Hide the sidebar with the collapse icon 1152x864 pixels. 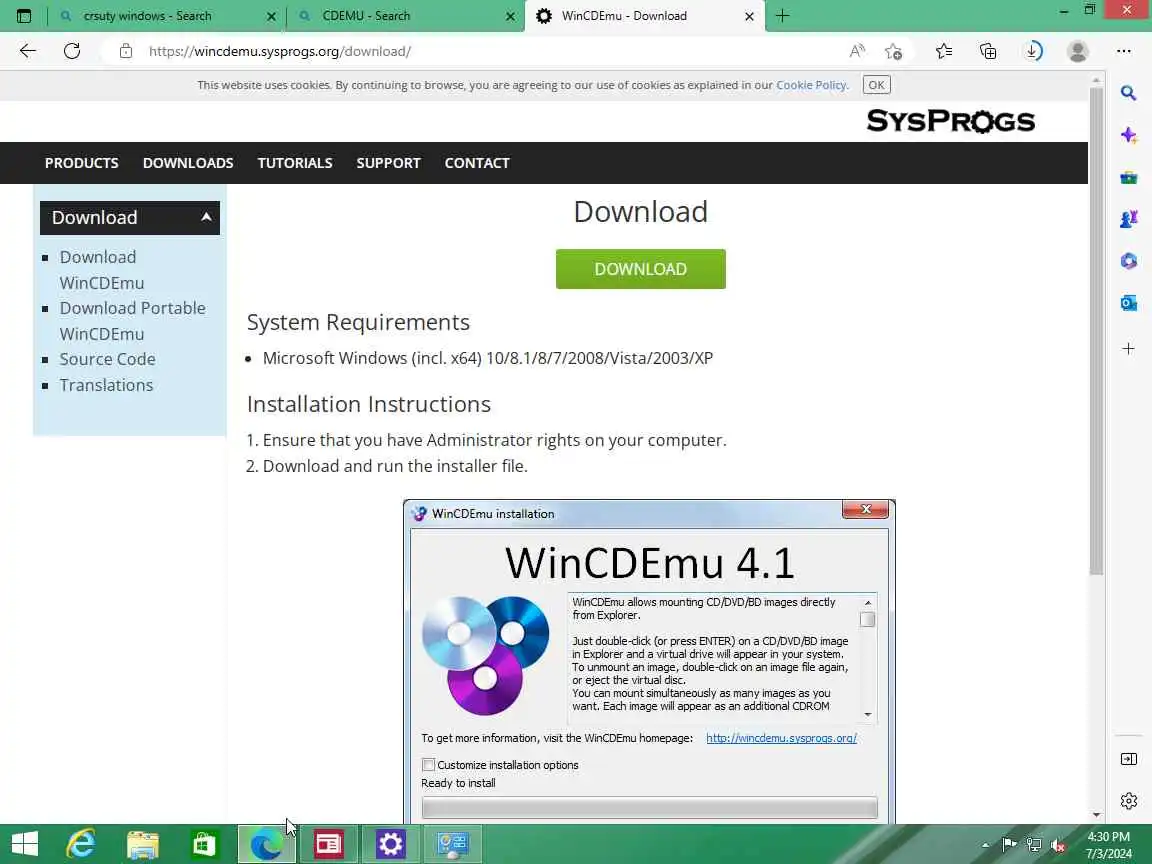click(1128, 759)
